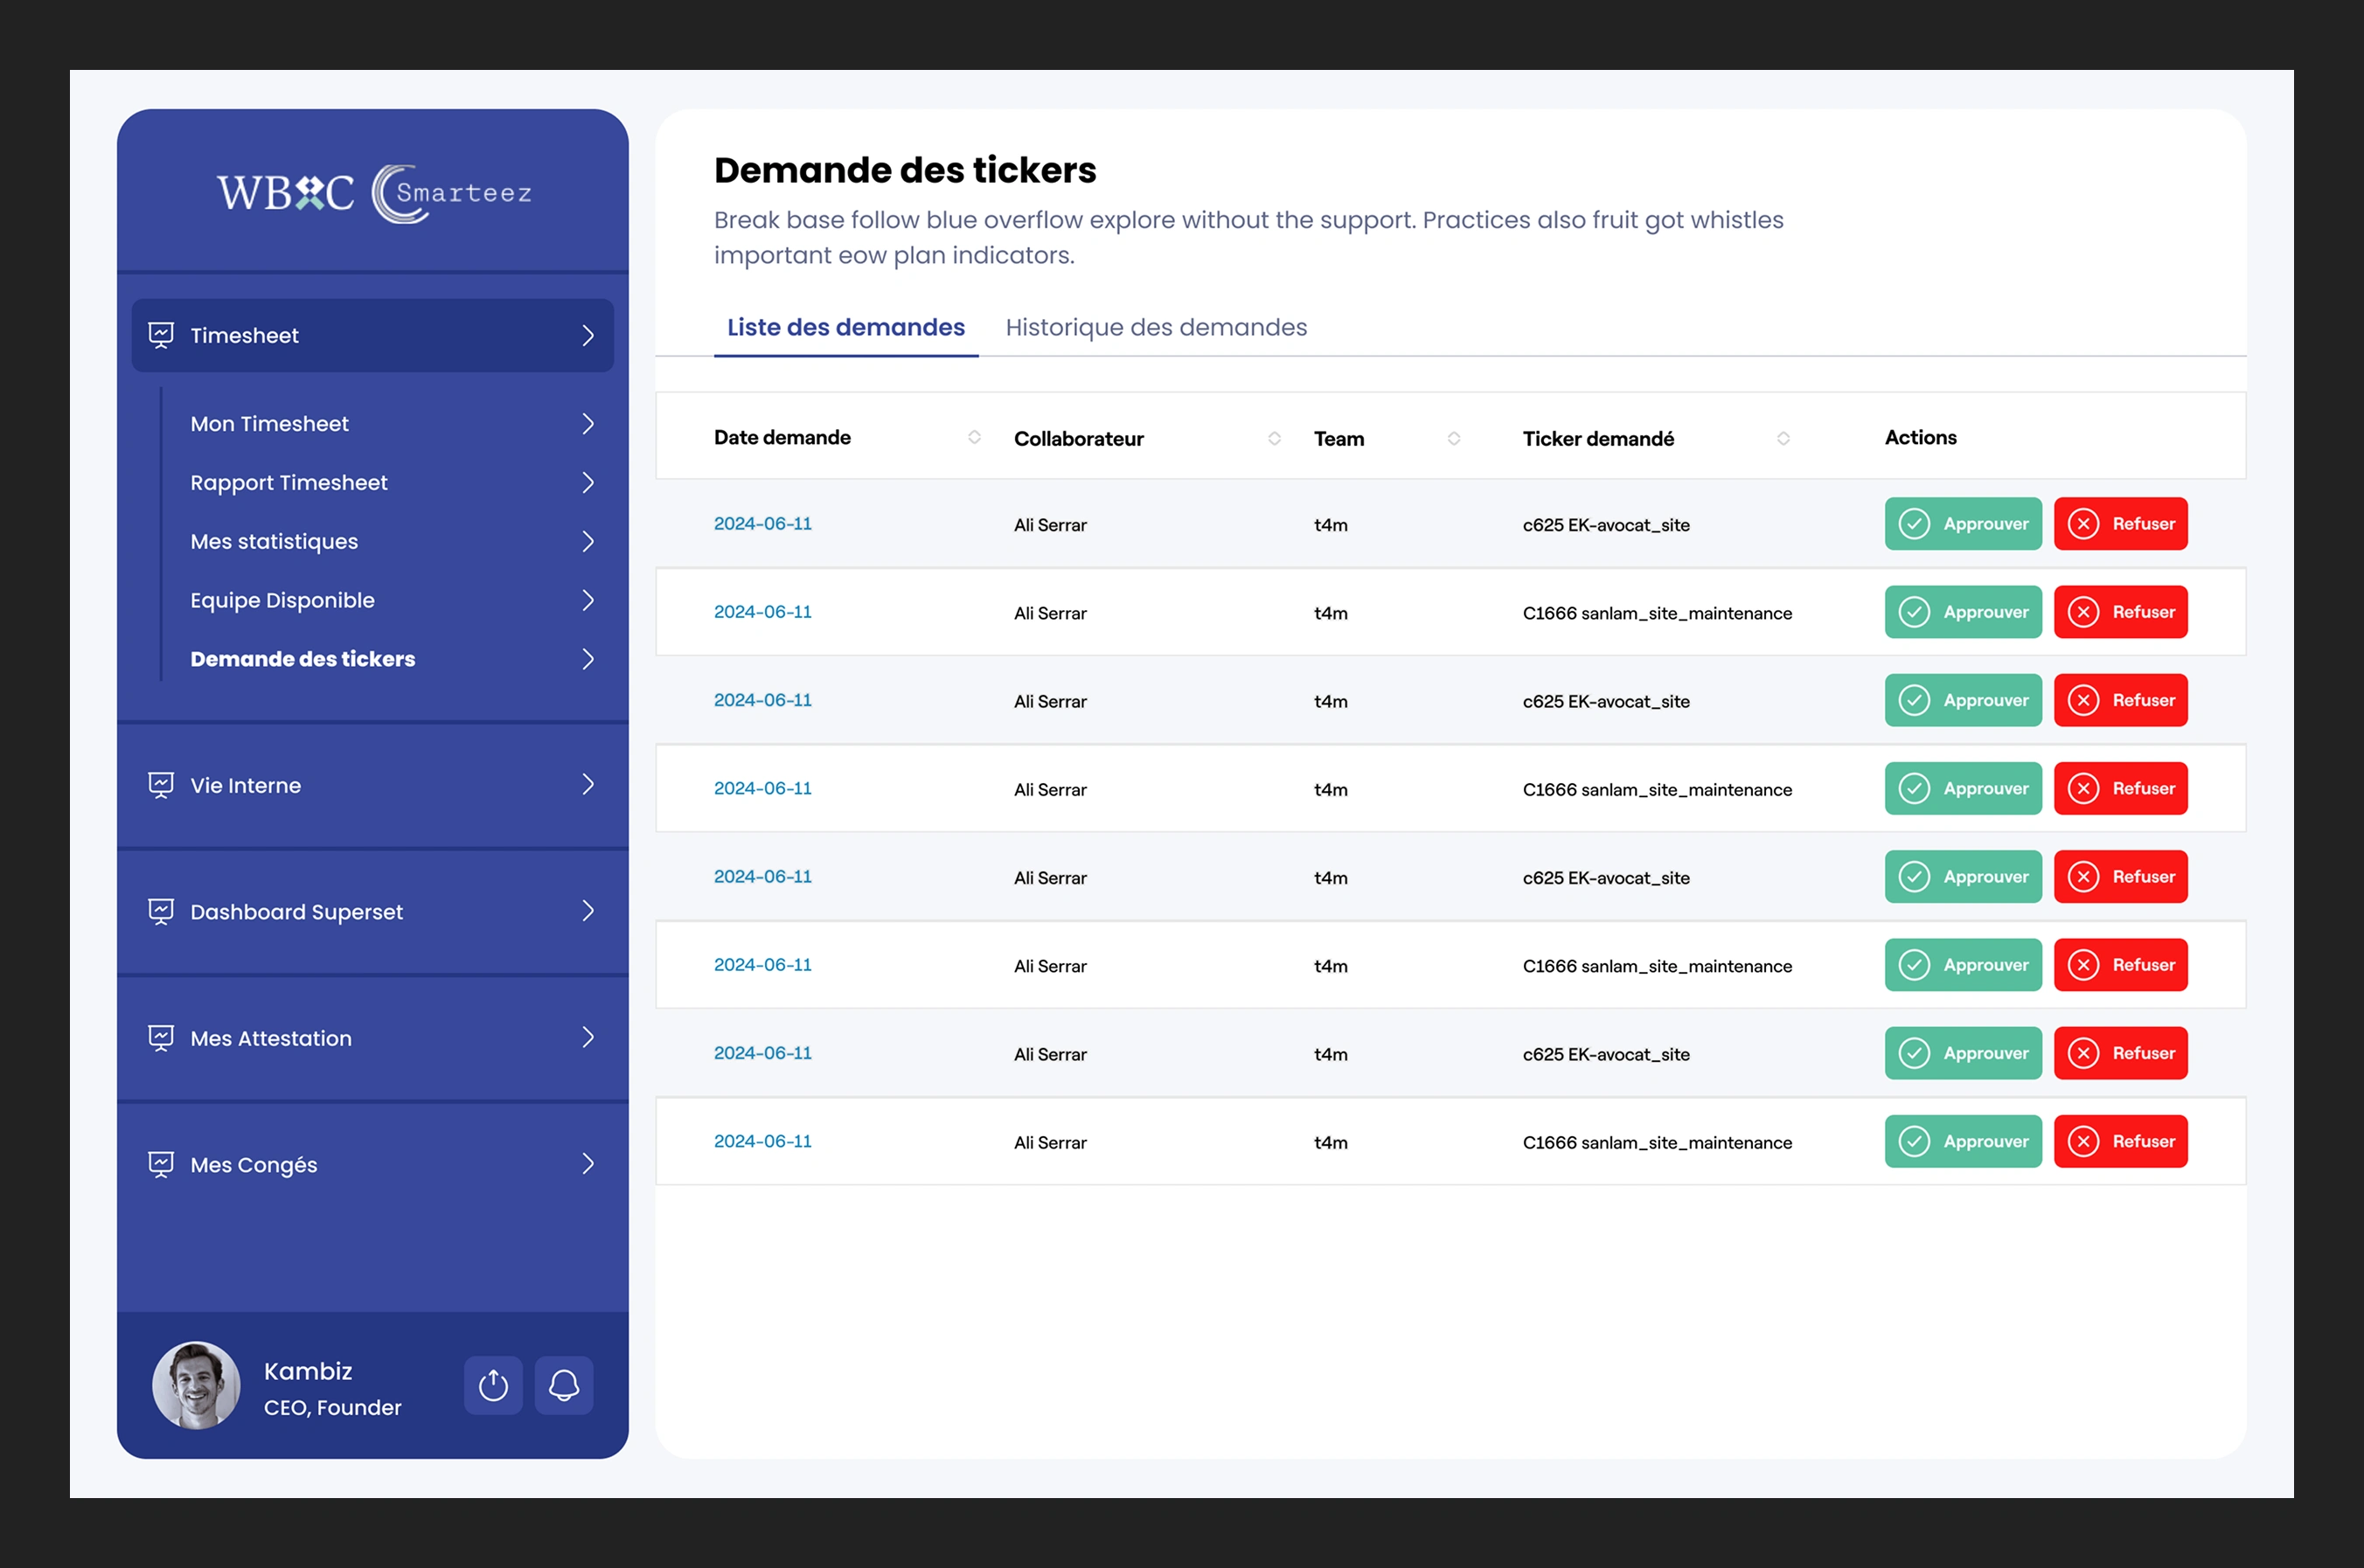Refuse the last ticket request
Screen dimensions: 2364x1568
pos(2120,1141)
